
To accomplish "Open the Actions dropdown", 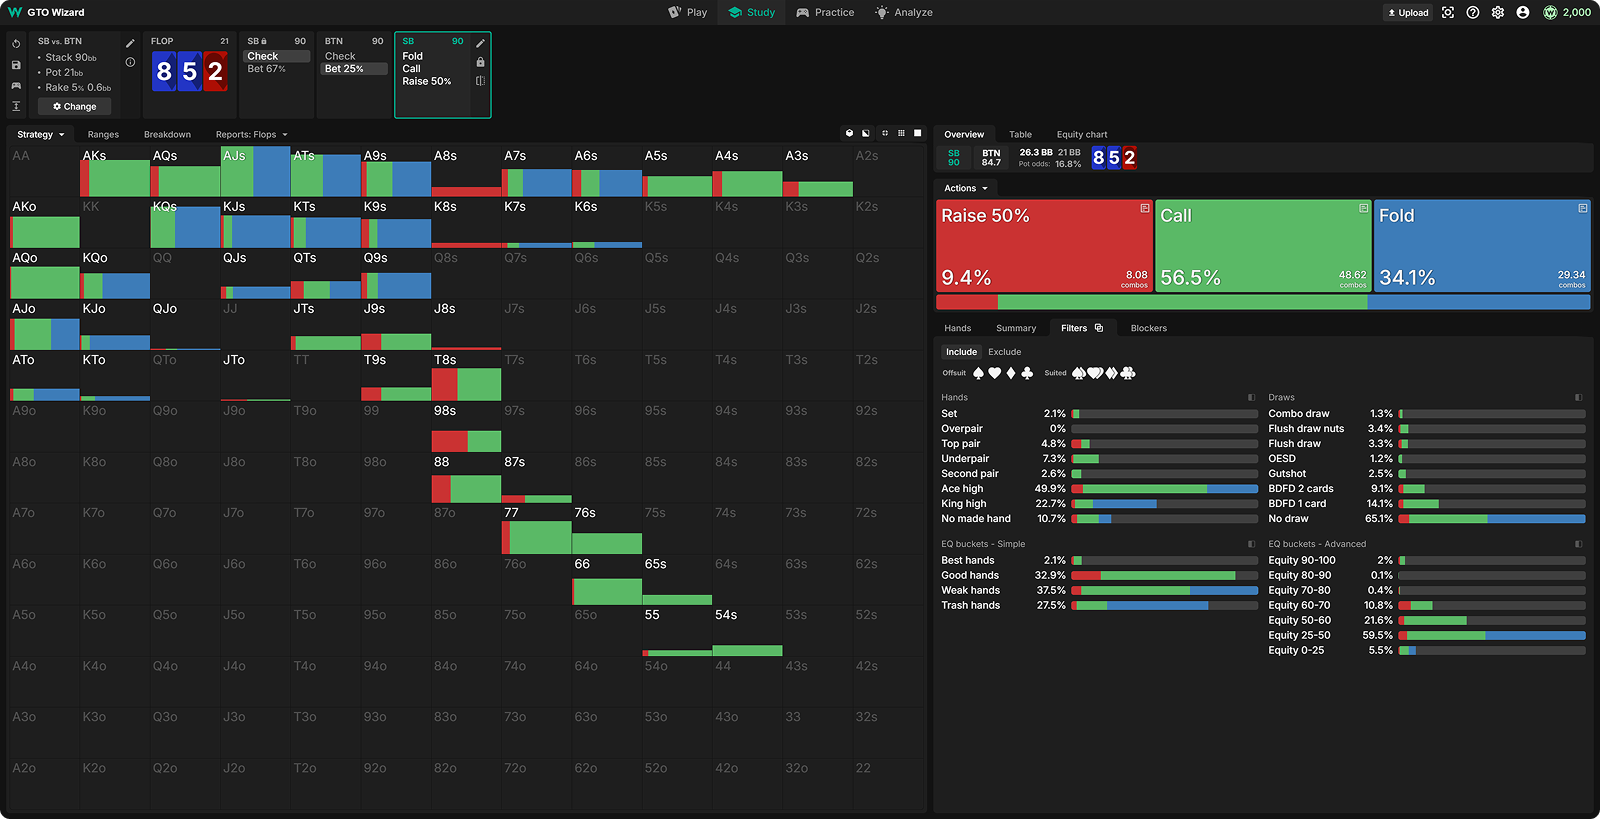I will (965, 188).
